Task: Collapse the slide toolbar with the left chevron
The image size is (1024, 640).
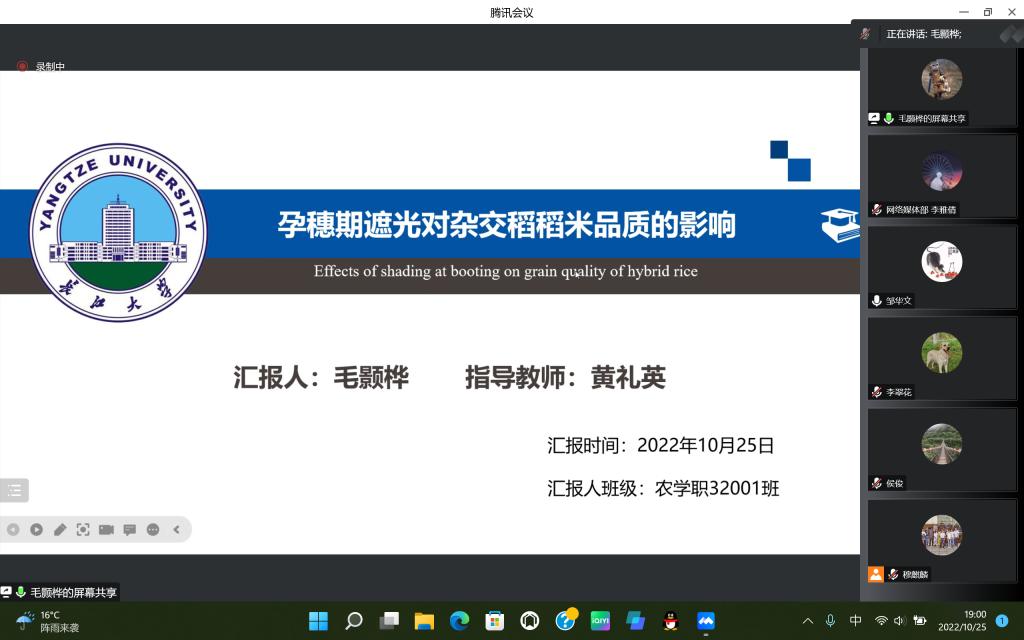Action: 177,530
